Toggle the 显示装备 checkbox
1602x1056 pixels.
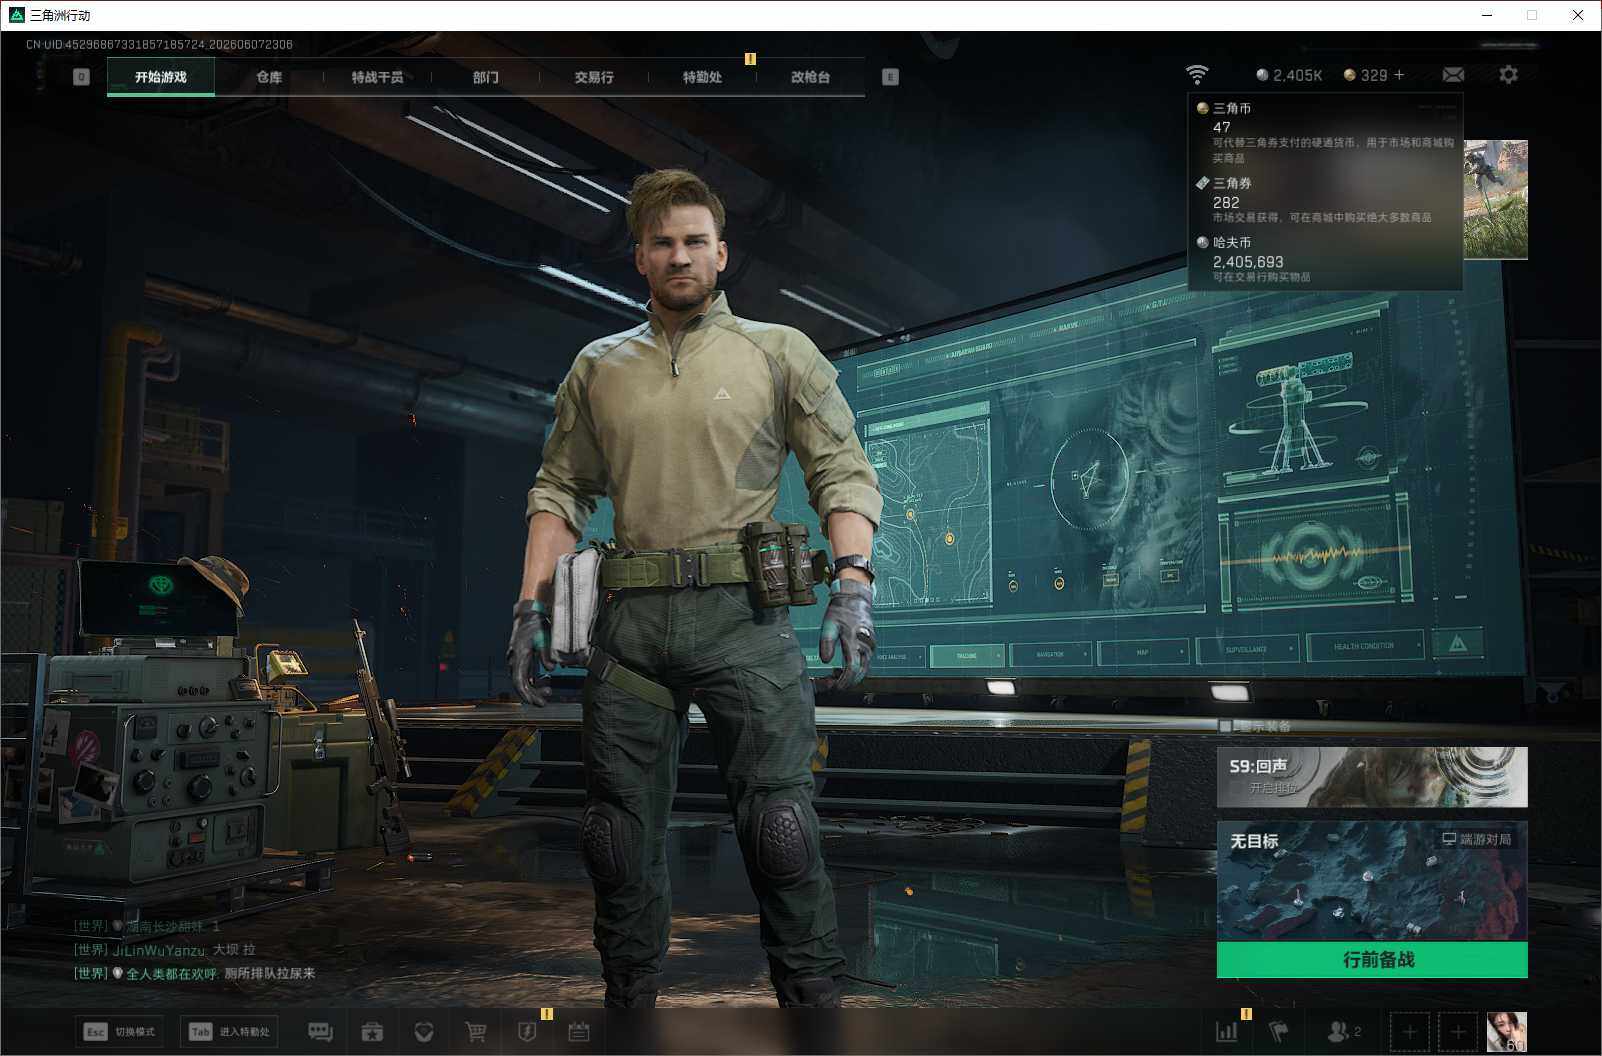coord(1225,726)
